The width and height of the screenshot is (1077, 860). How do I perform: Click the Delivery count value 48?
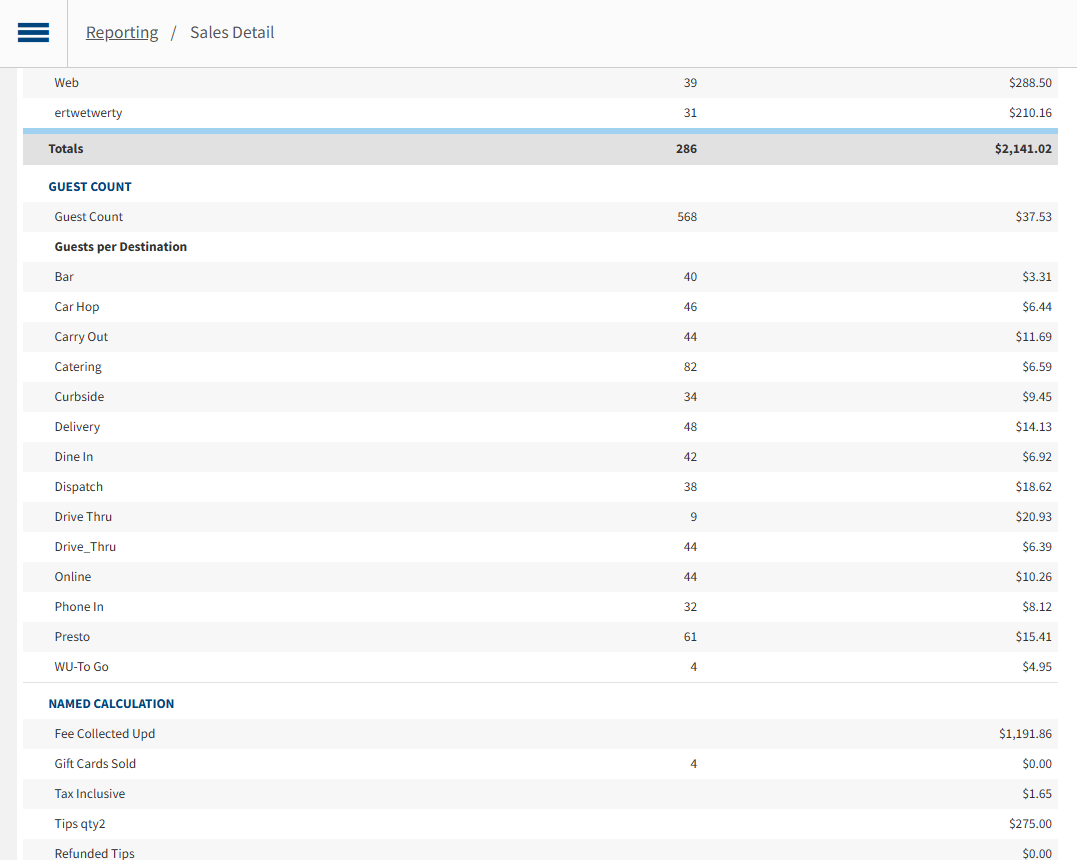[x=689, y=426]
